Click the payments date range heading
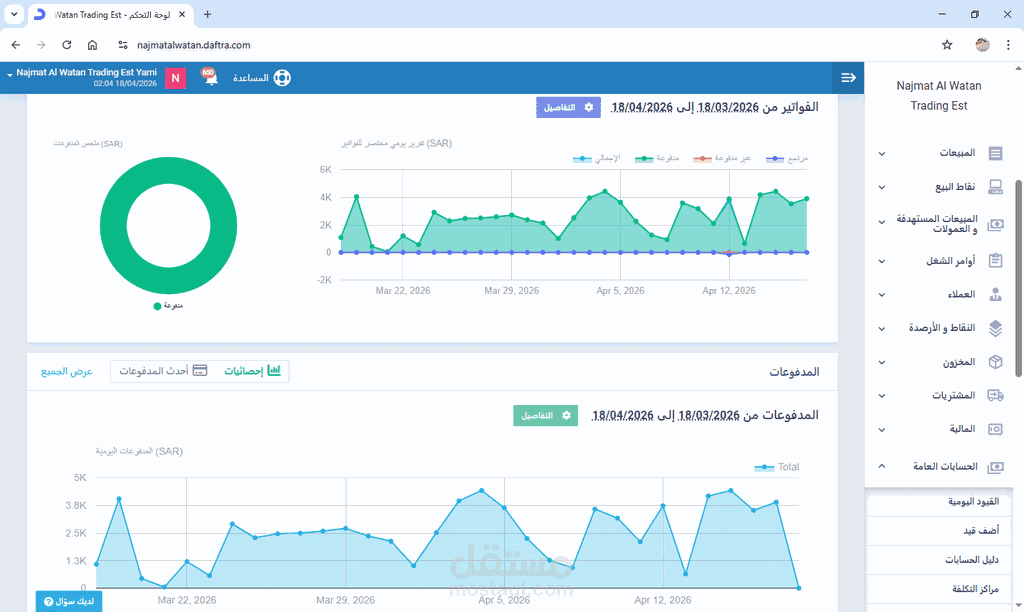This screenshot has height=612, width=1024. coord(705,415)
